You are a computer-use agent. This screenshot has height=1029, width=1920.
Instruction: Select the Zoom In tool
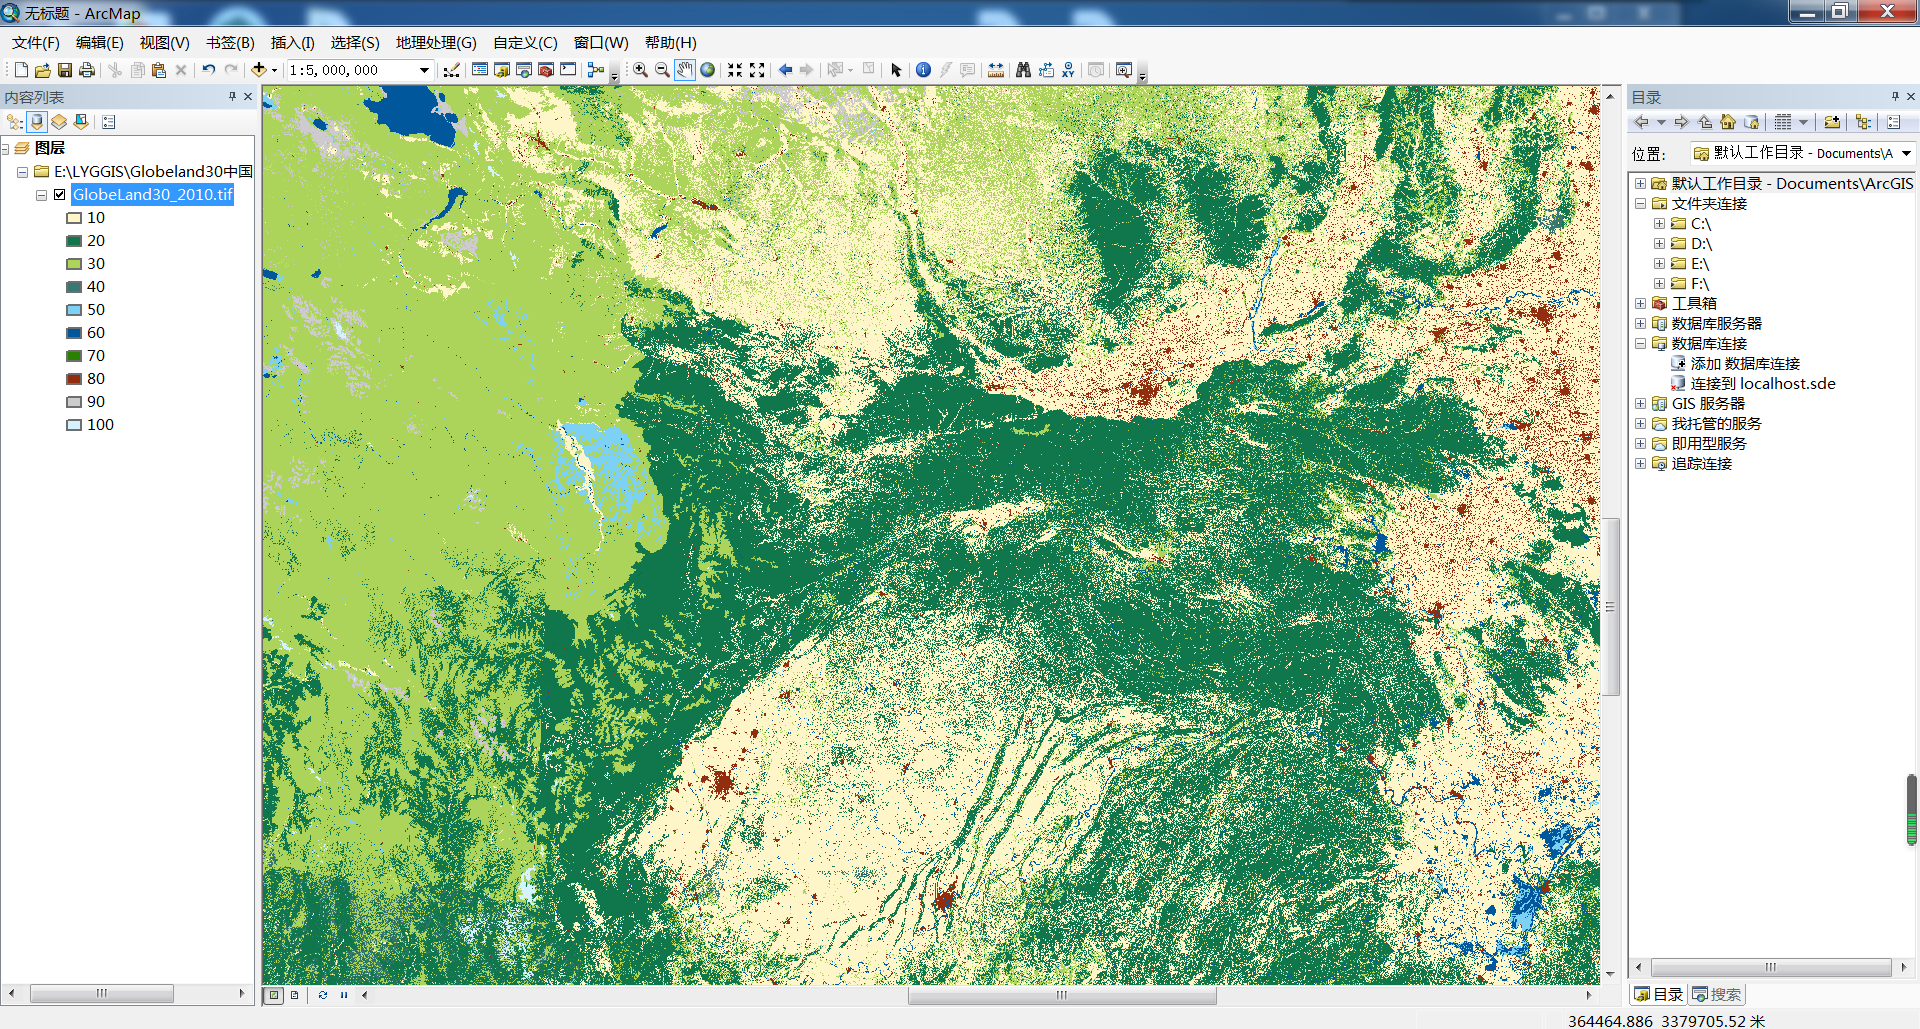pyautogui.click(x=640, y=70)
